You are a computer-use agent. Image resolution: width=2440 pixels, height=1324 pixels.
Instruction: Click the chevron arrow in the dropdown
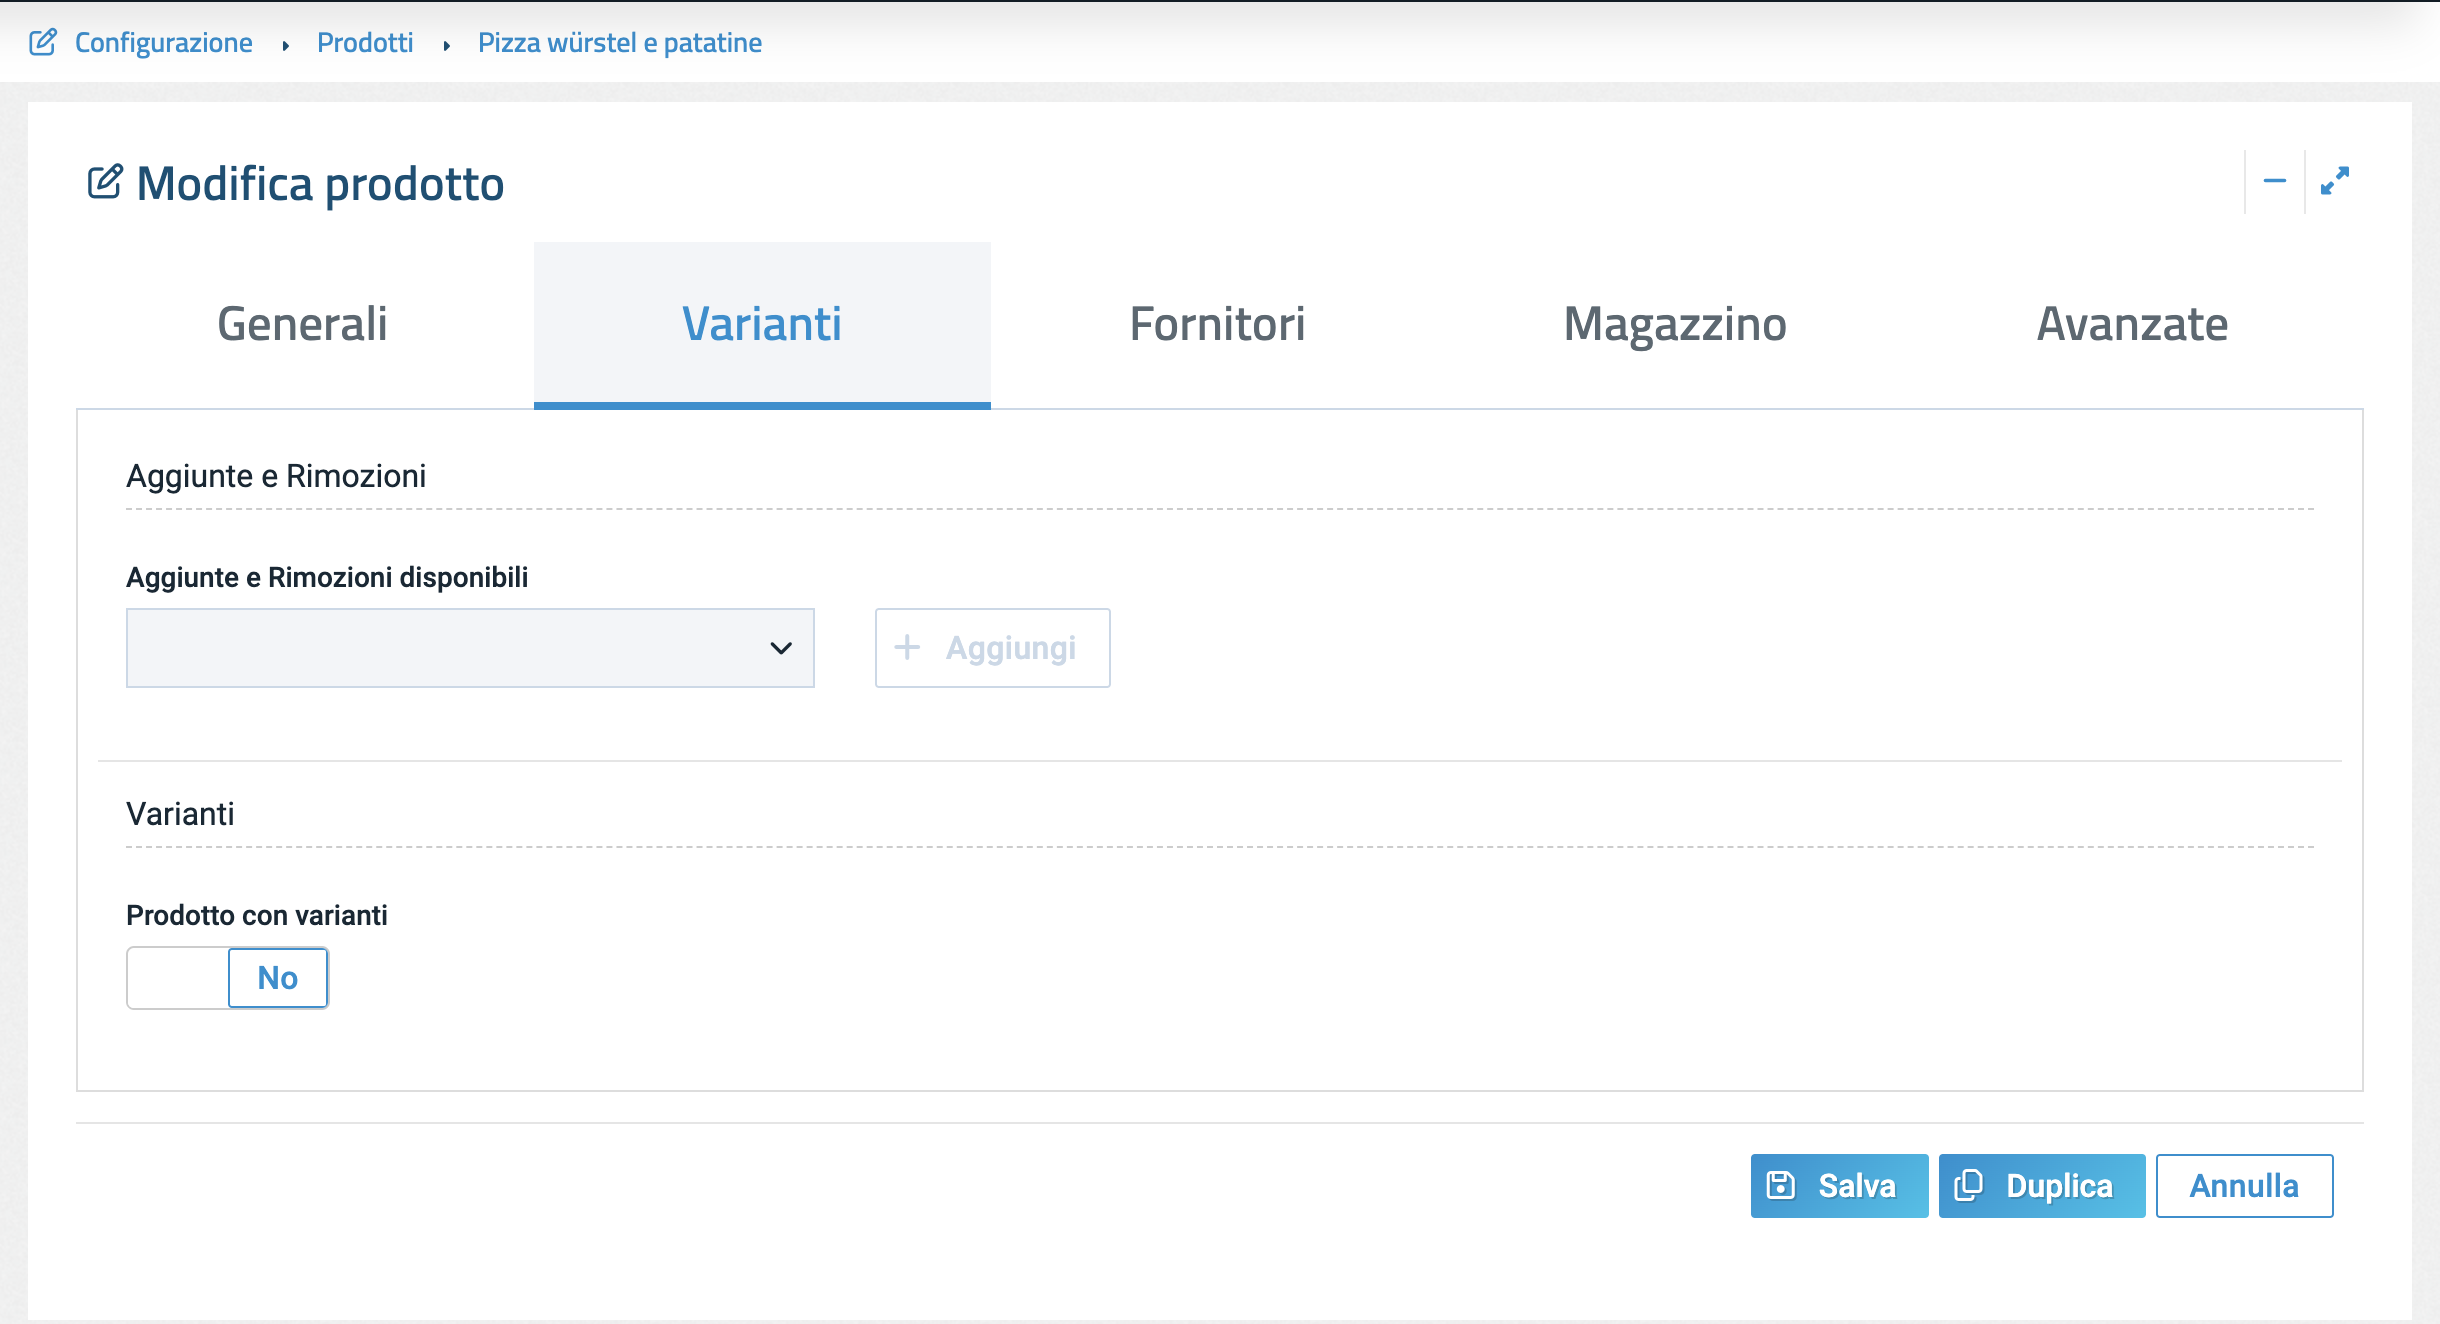point(781,647)
